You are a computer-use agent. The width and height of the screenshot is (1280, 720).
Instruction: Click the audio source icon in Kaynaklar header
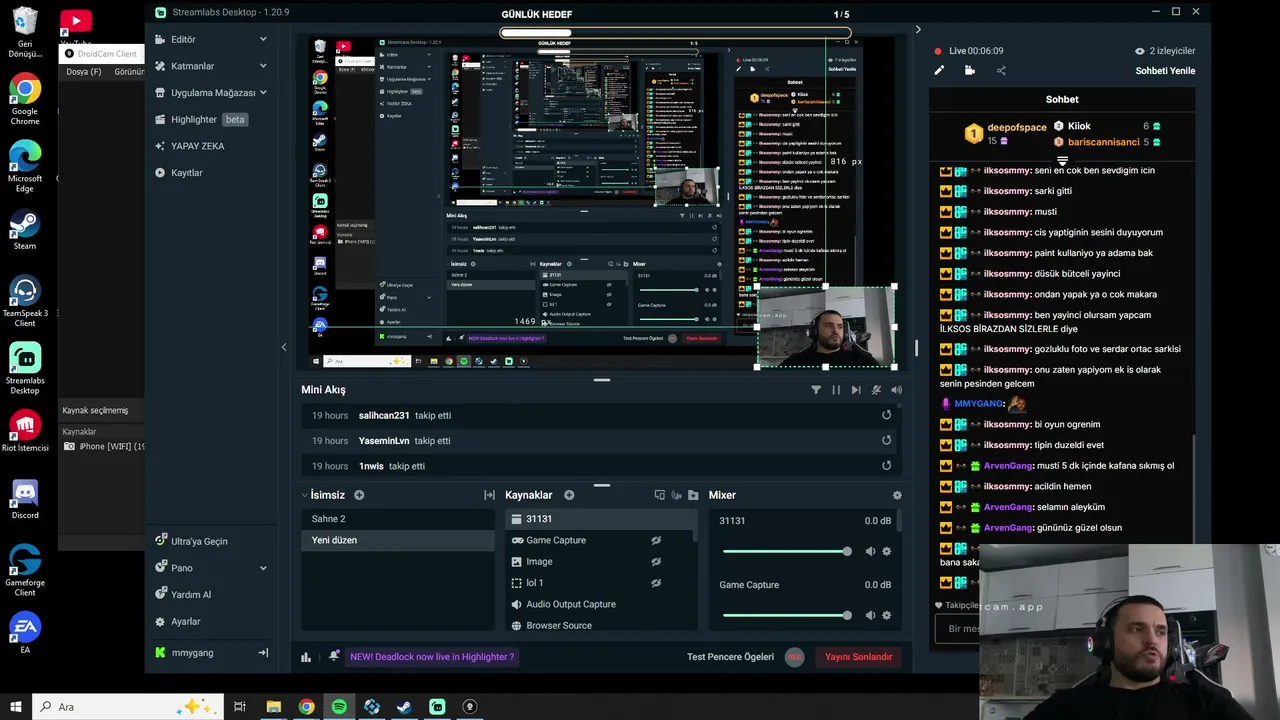[677, 495]
